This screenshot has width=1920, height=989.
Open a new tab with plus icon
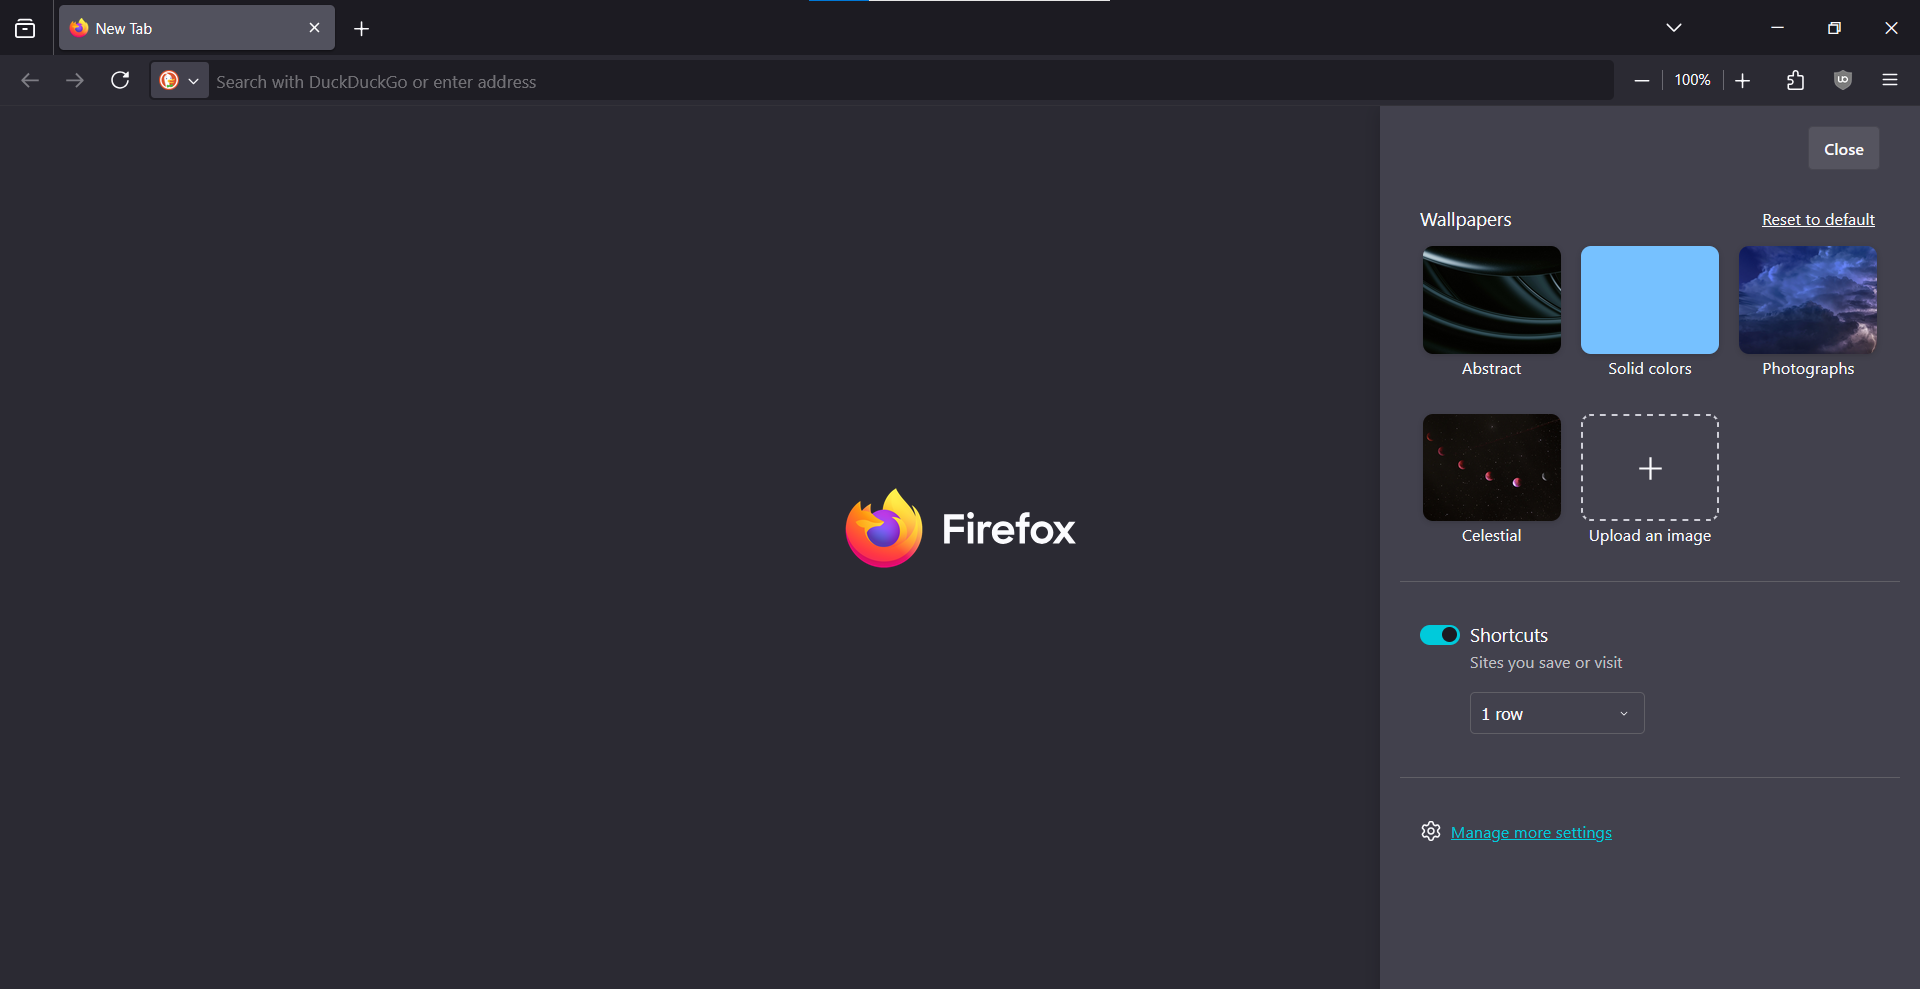click(x=362, y=29)
